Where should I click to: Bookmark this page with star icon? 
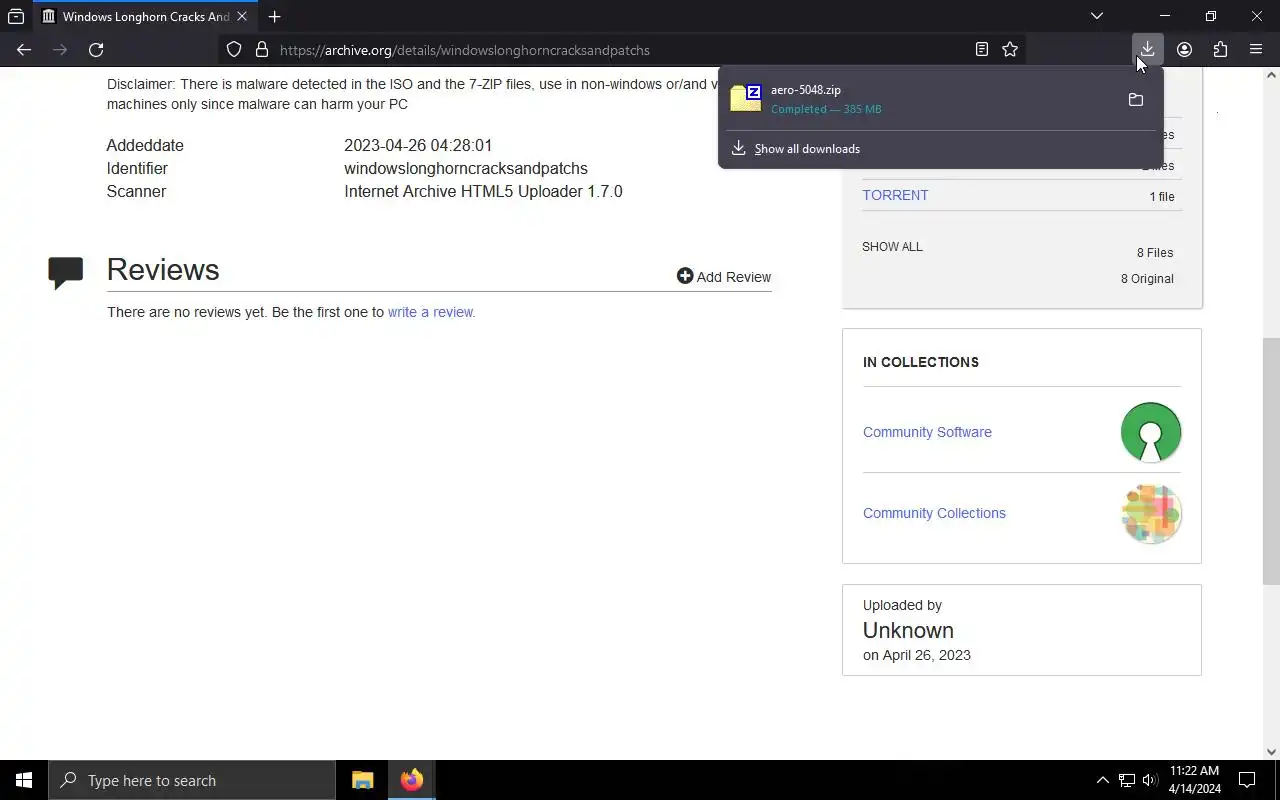coord(1010,50)
